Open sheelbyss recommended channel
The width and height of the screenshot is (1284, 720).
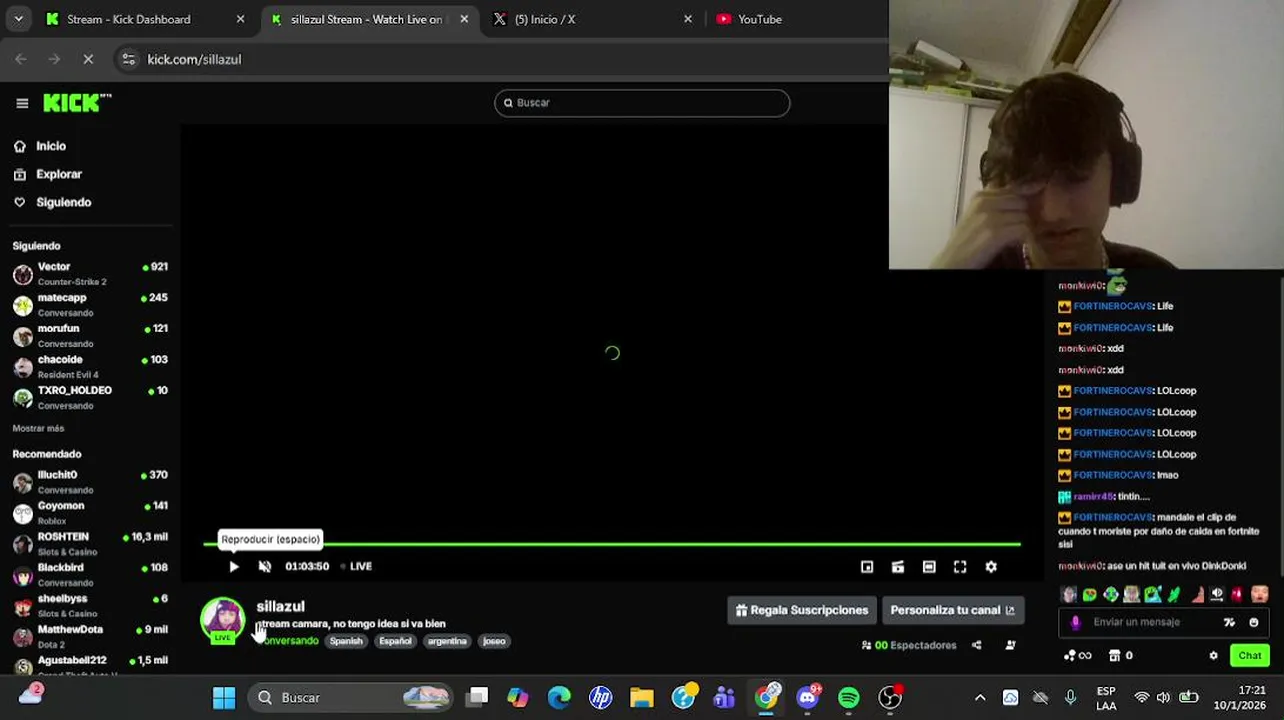[90, 606]
